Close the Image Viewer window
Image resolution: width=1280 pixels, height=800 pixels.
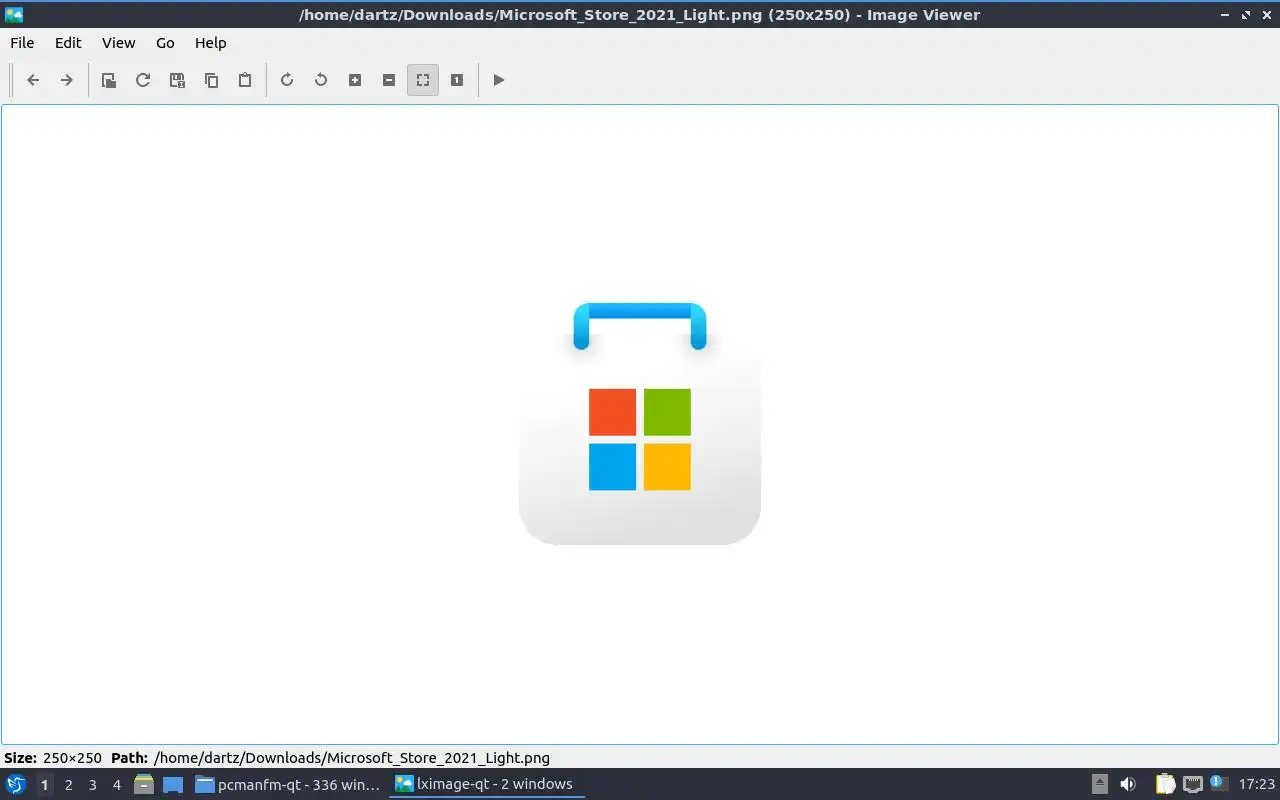(x=1266, y=14)
